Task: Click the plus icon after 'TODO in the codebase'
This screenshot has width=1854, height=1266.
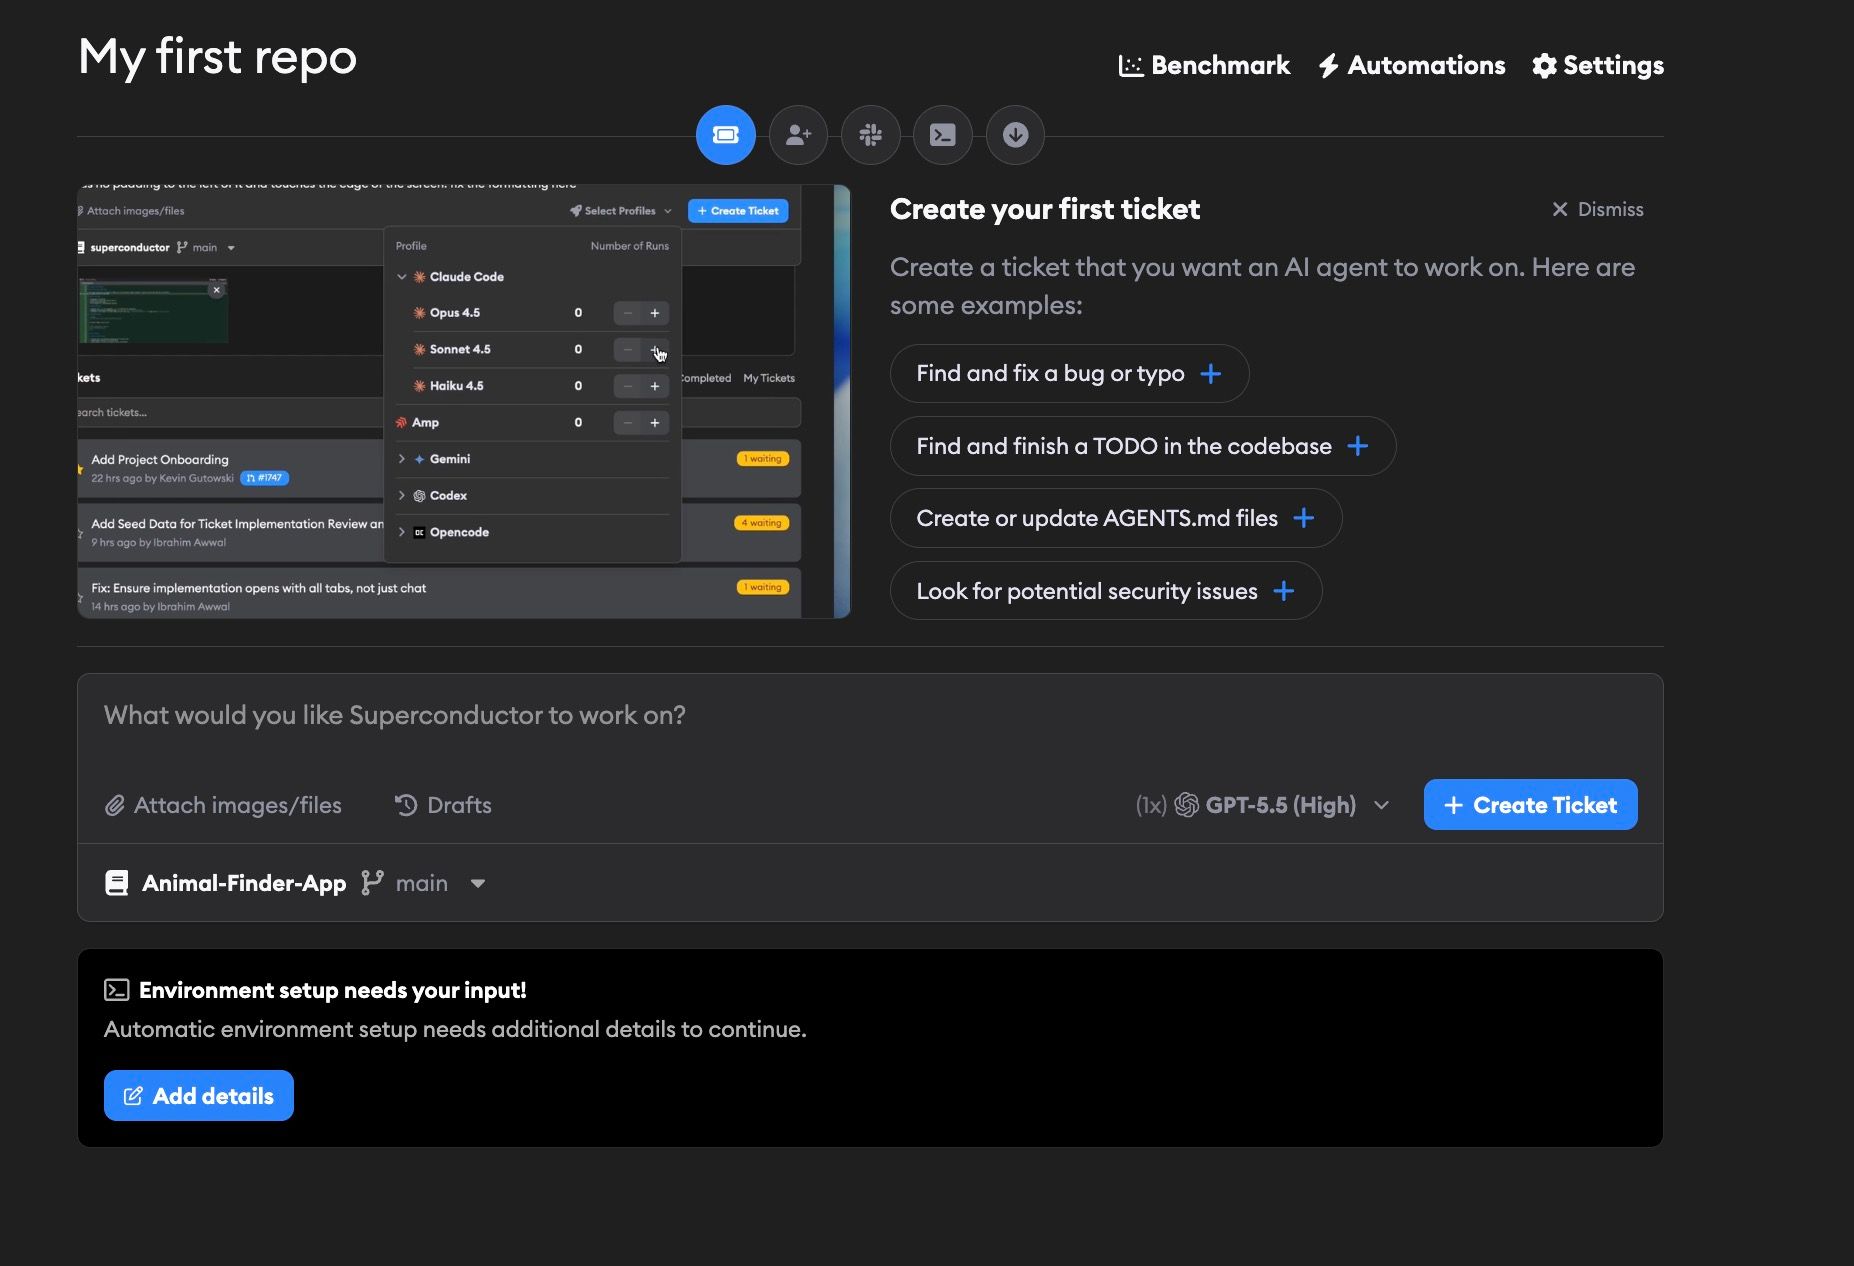Action: (1357, 446)
